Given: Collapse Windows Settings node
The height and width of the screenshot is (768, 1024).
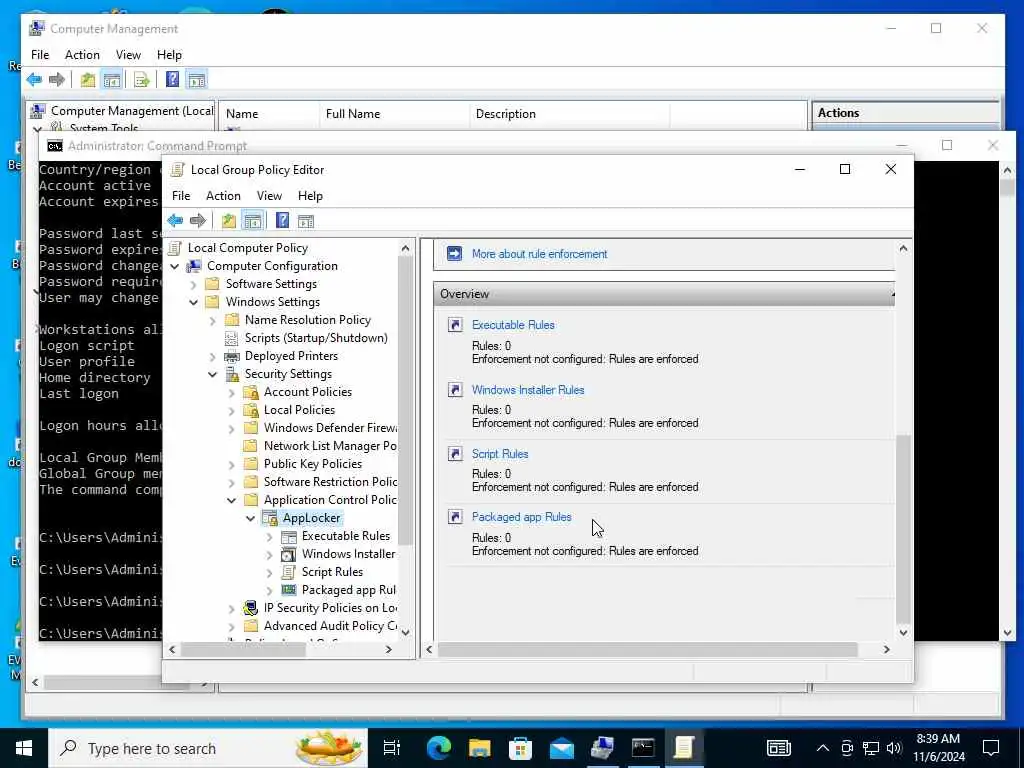Looking at the screenshot, I should coord(194,302).
